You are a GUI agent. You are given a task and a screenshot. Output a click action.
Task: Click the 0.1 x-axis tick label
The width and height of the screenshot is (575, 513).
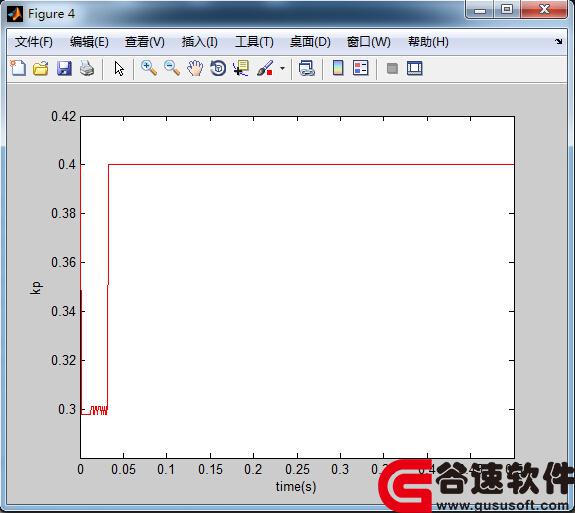[166, 469]
